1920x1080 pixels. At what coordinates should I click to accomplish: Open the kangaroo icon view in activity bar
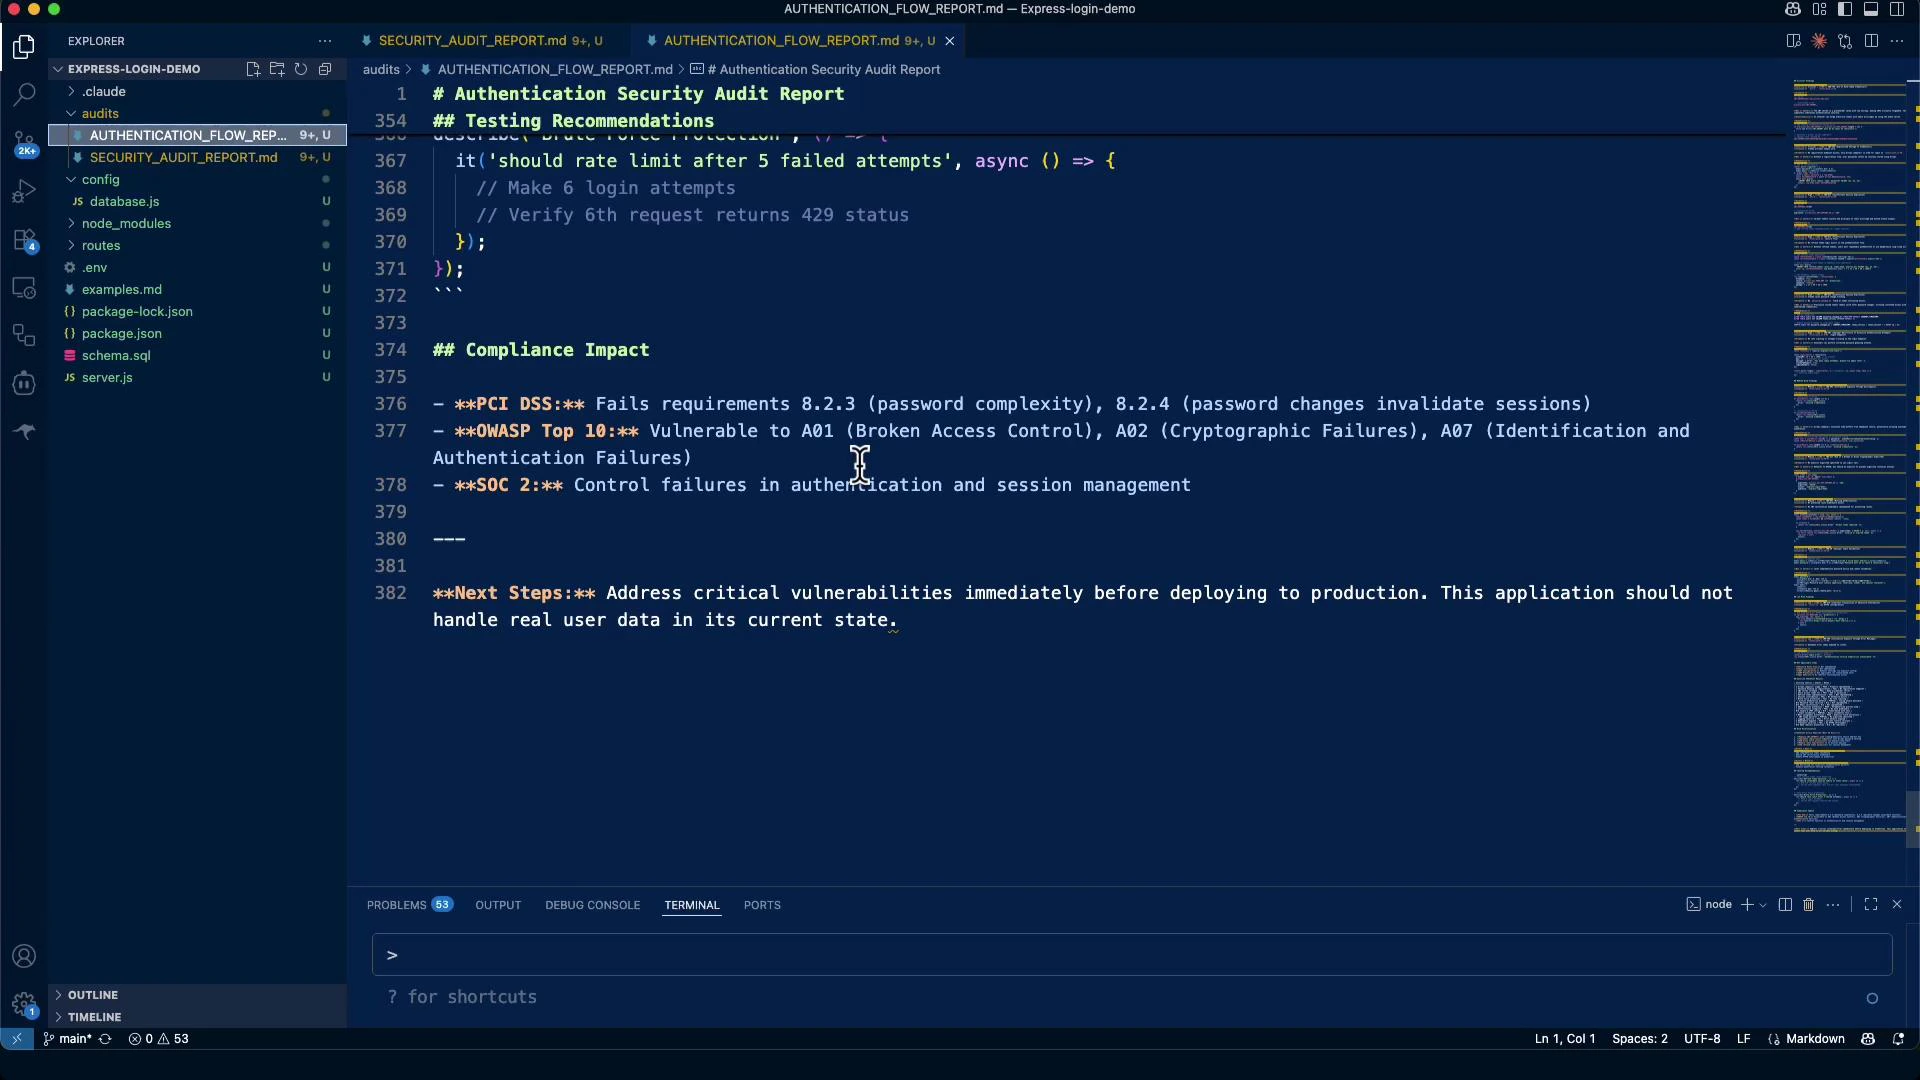[24, 431]
